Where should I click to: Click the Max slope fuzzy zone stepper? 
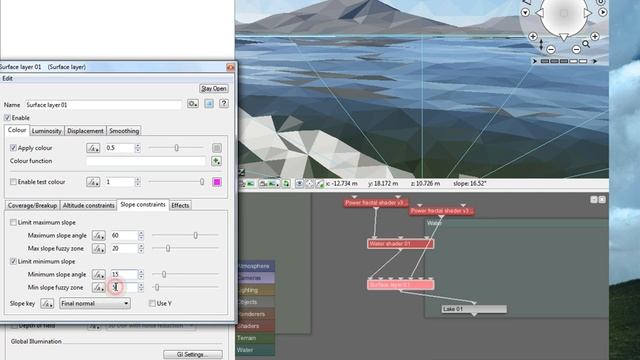tap(141, 249)
